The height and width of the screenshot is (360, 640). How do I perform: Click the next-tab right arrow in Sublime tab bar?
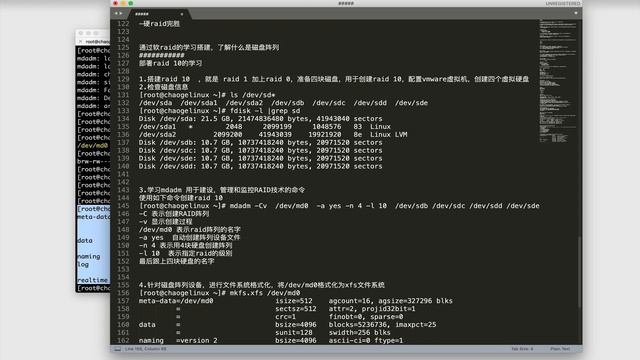pyautogui.click(x=120, y=13)
